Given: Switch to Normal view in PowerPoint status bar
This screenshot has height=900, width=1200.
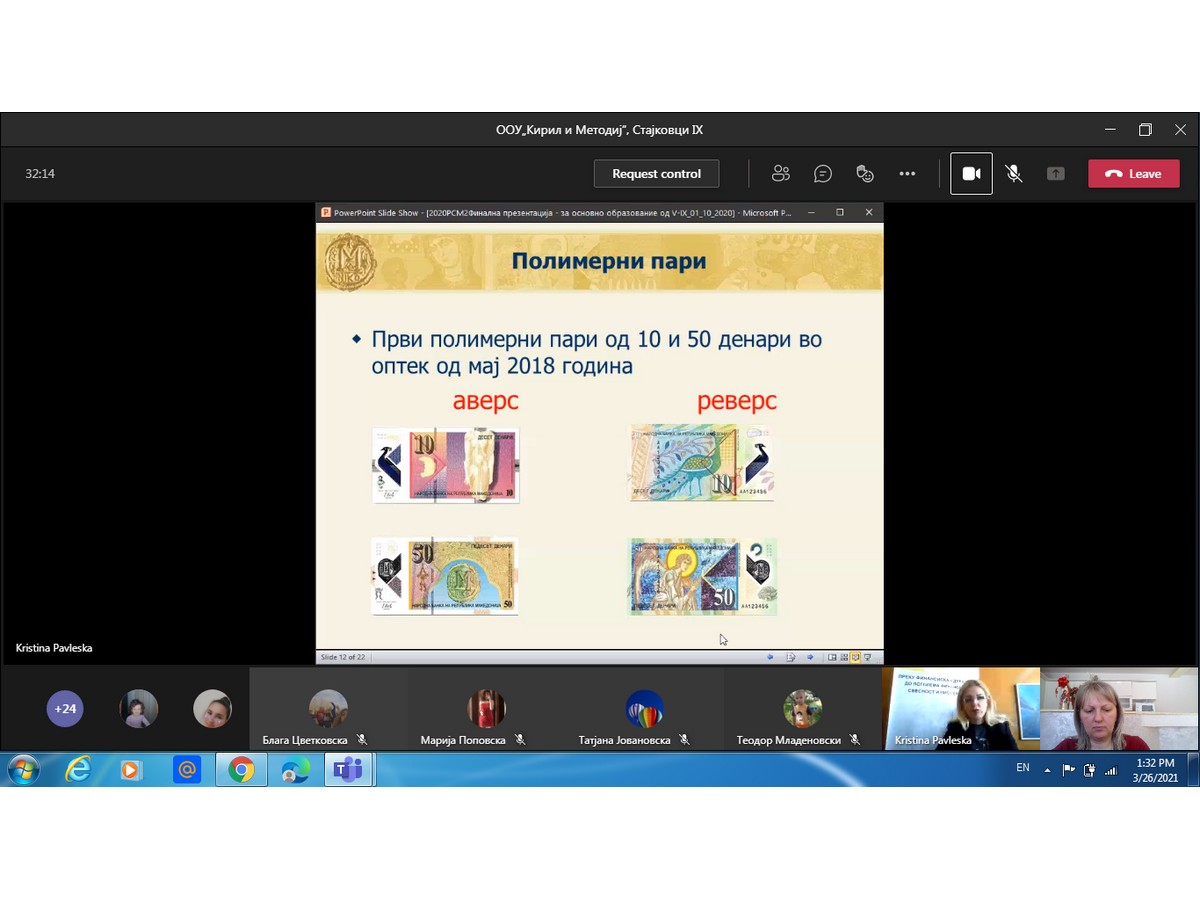Looking at the screenshot, I should click(832, 657).
